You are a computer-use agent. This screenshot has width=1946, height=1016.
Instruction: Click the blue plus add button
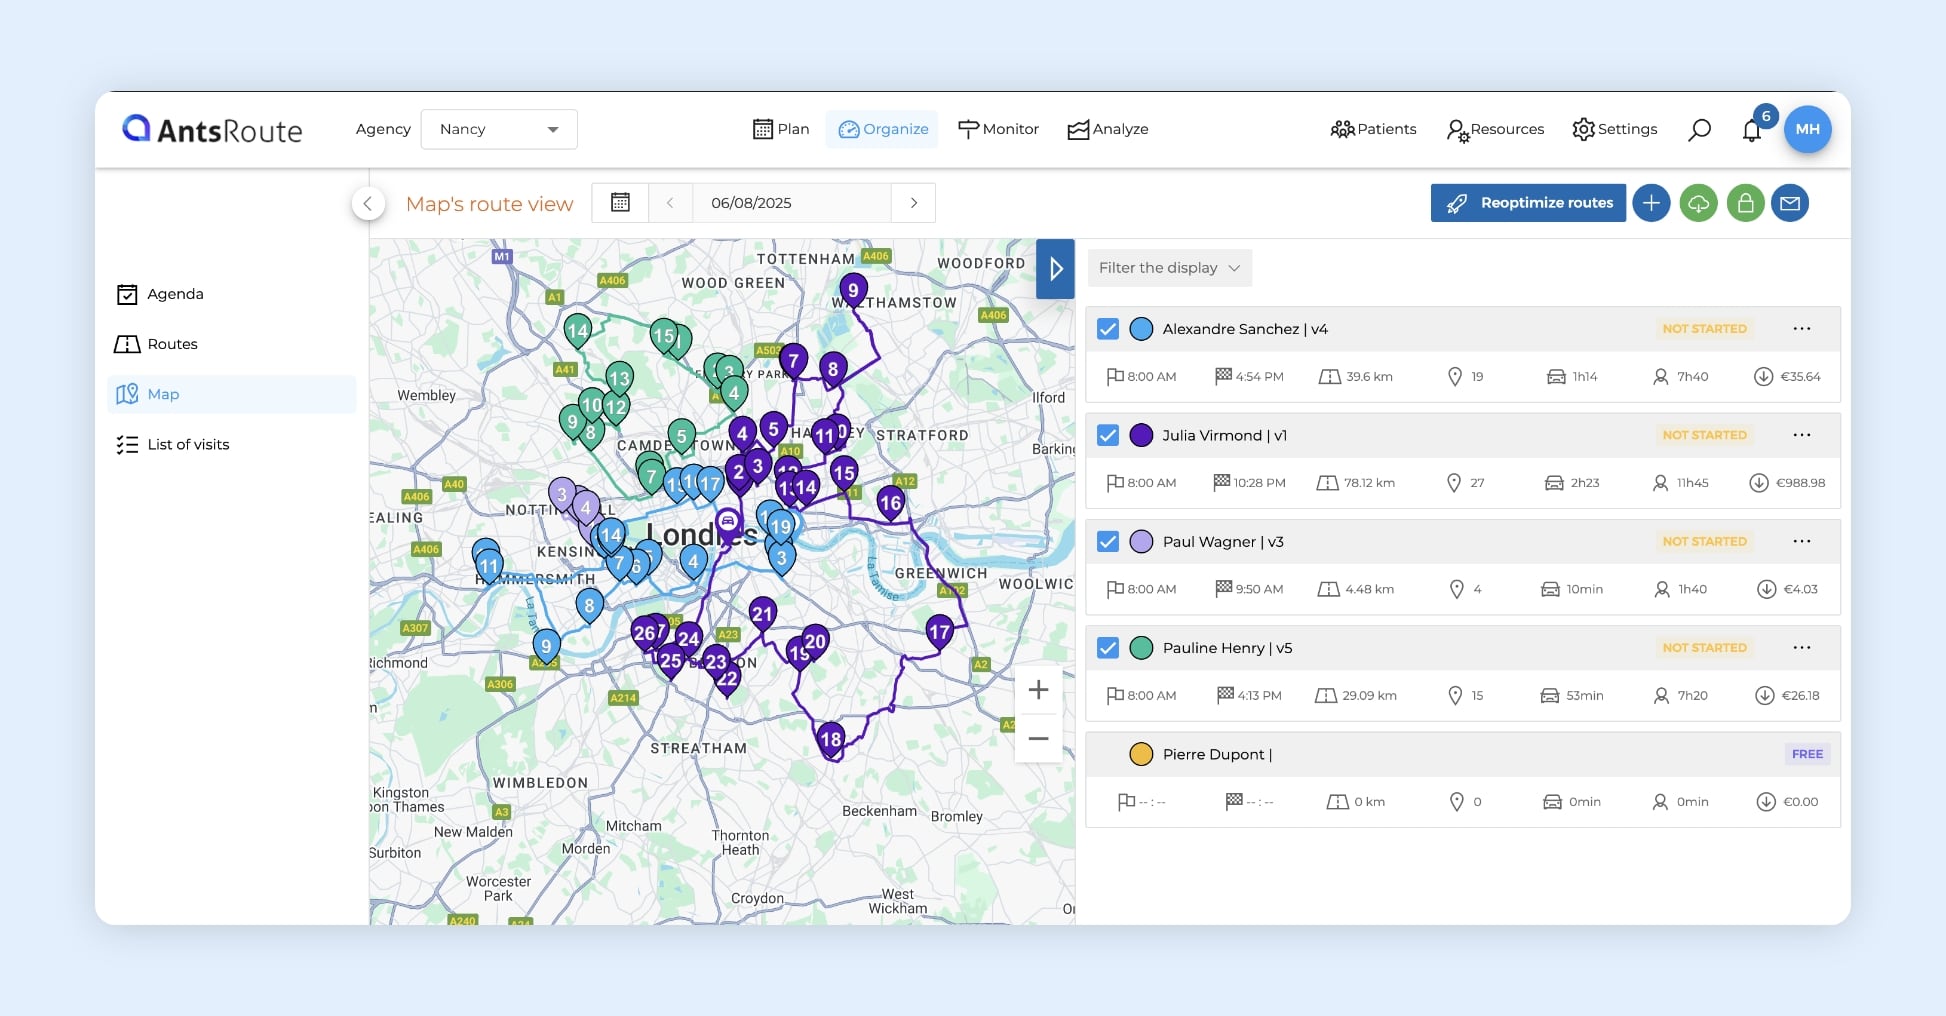point(1651,203)
